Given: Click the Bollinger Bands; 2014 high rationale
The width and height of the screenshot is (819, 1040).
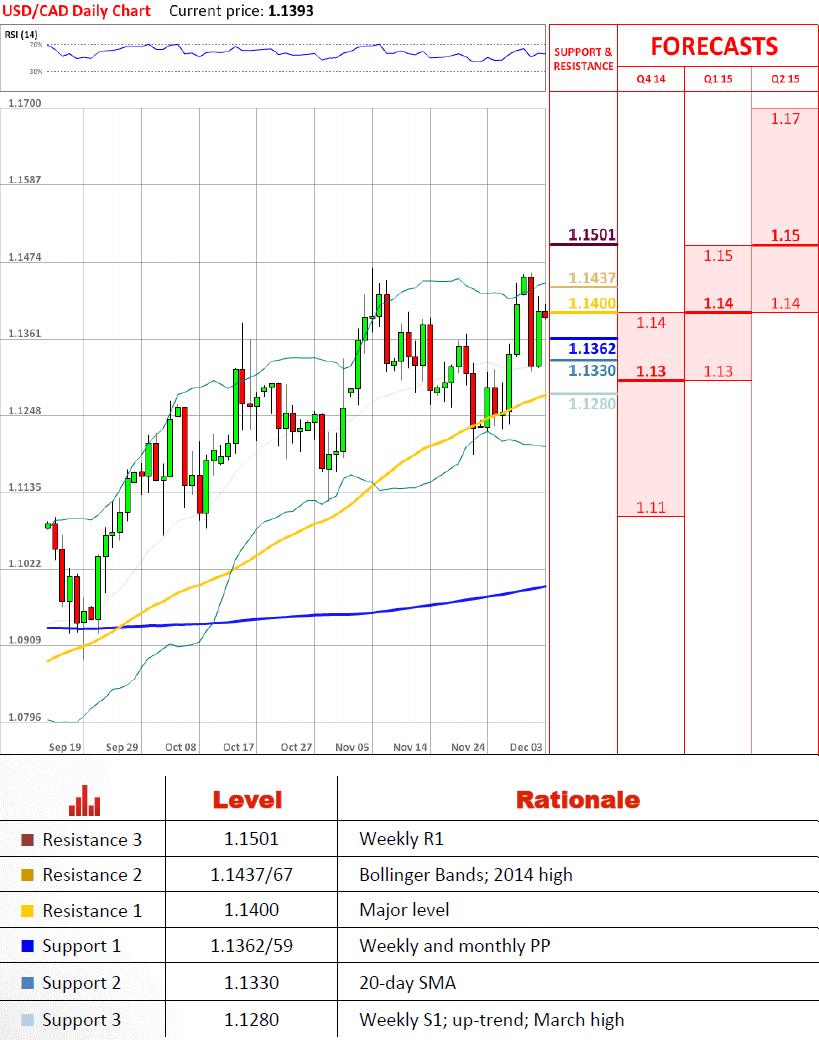Looking at the screenshot, I should [x=466, y=875].
